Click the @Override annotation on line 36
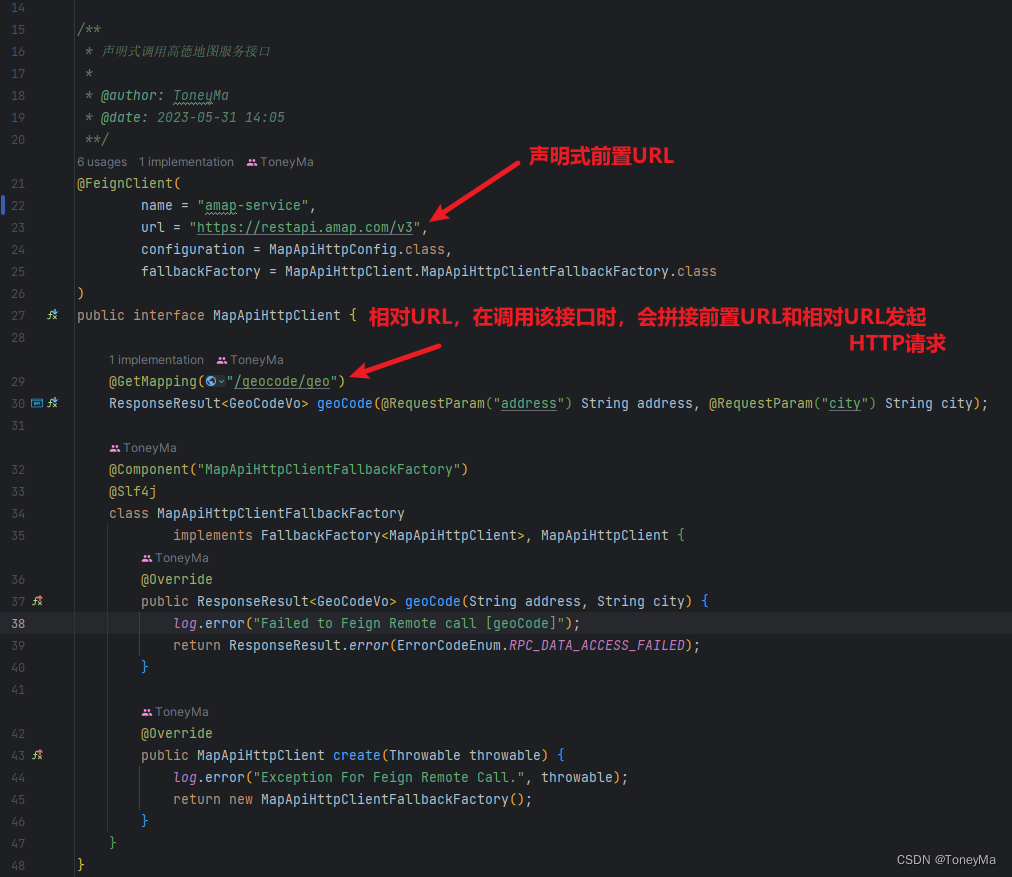 (x=177, y=580)
